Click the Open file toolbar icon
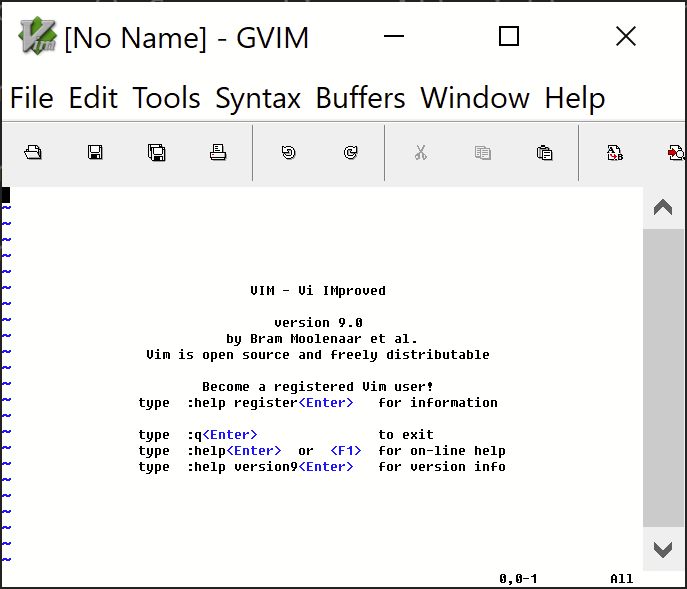 point(33,153)
